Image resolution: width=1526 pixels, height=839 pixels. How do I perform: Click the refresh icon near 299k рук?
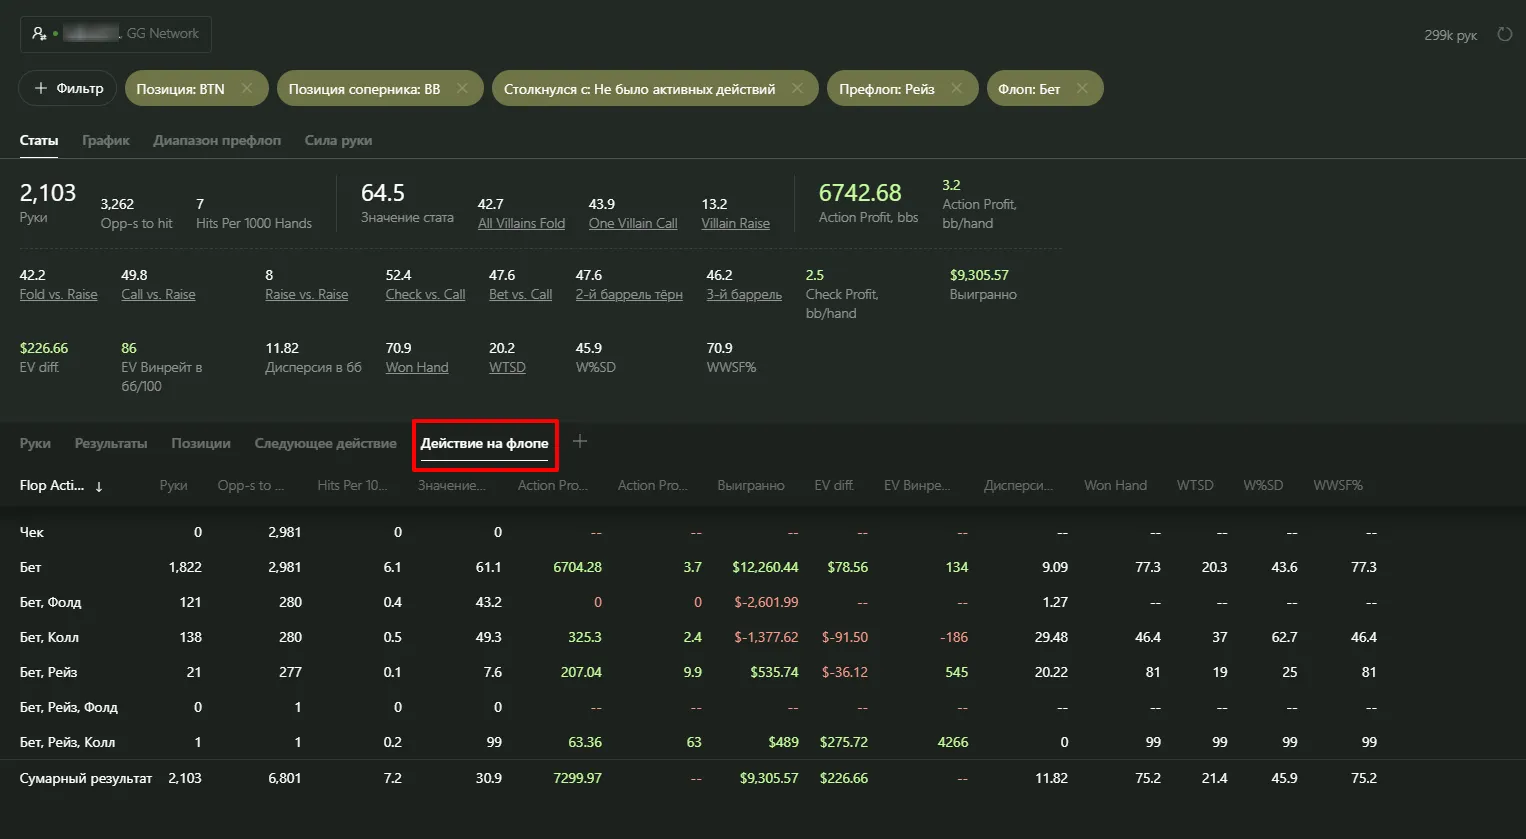(x=1504, y=35)
